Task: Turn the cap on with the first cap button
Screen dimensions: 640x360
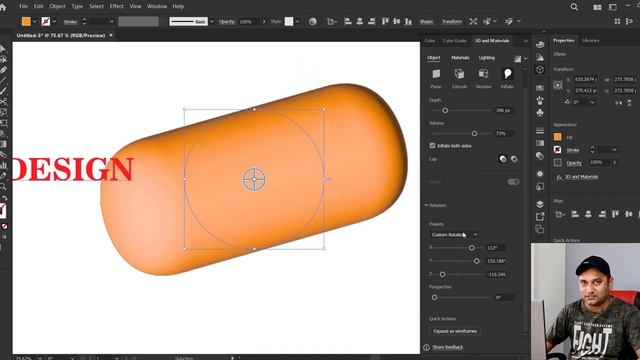Action: pos(503,159)
